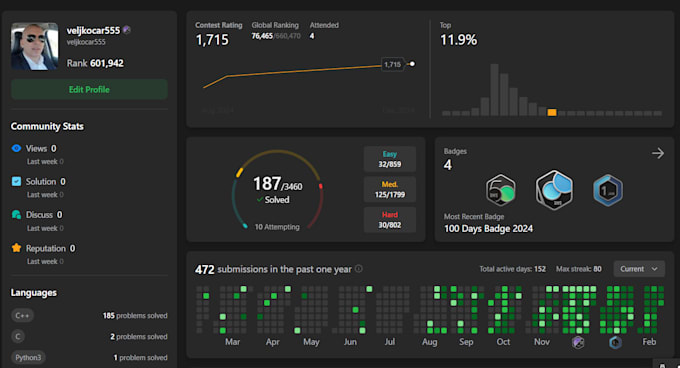Open the Current year dropdown
680x368 pixels.
(639, 269)
